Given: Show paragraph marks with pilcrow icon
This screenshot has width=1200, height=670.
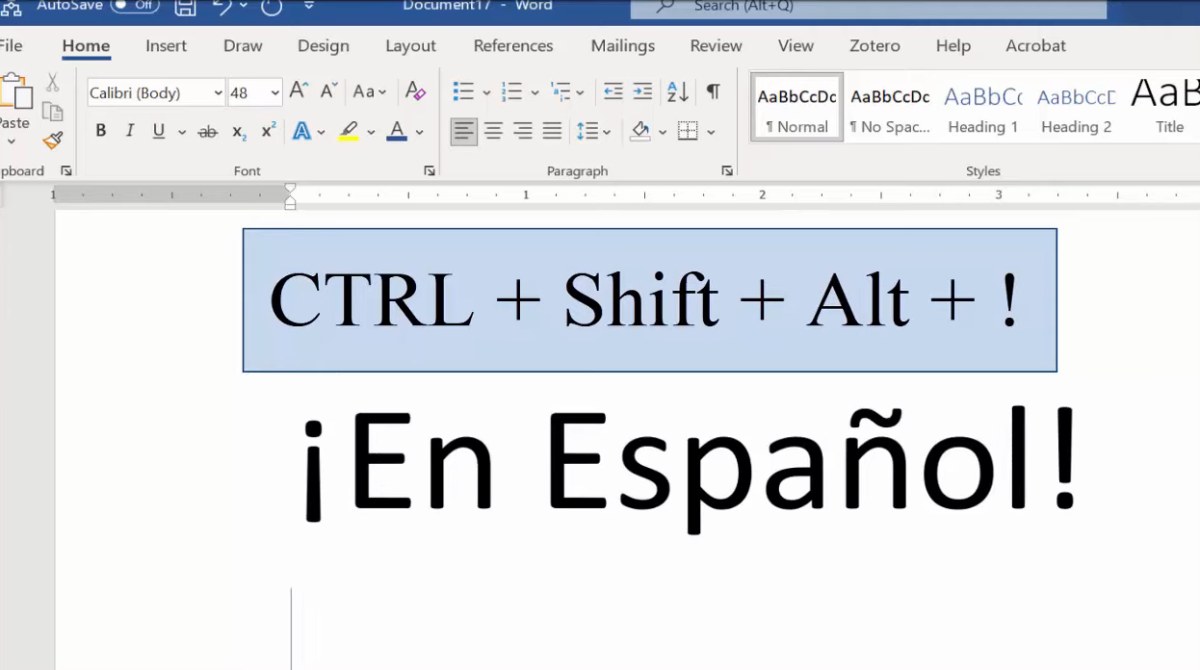Looking at the screenshot, I should (713, 92).
